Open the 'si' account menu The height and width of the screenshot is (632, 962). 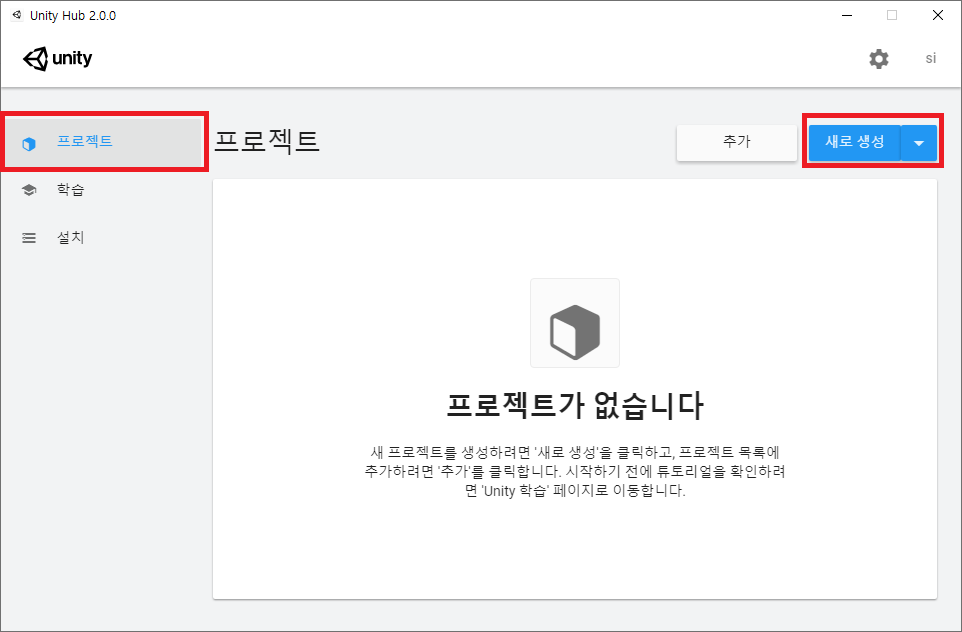coord(931,58)
